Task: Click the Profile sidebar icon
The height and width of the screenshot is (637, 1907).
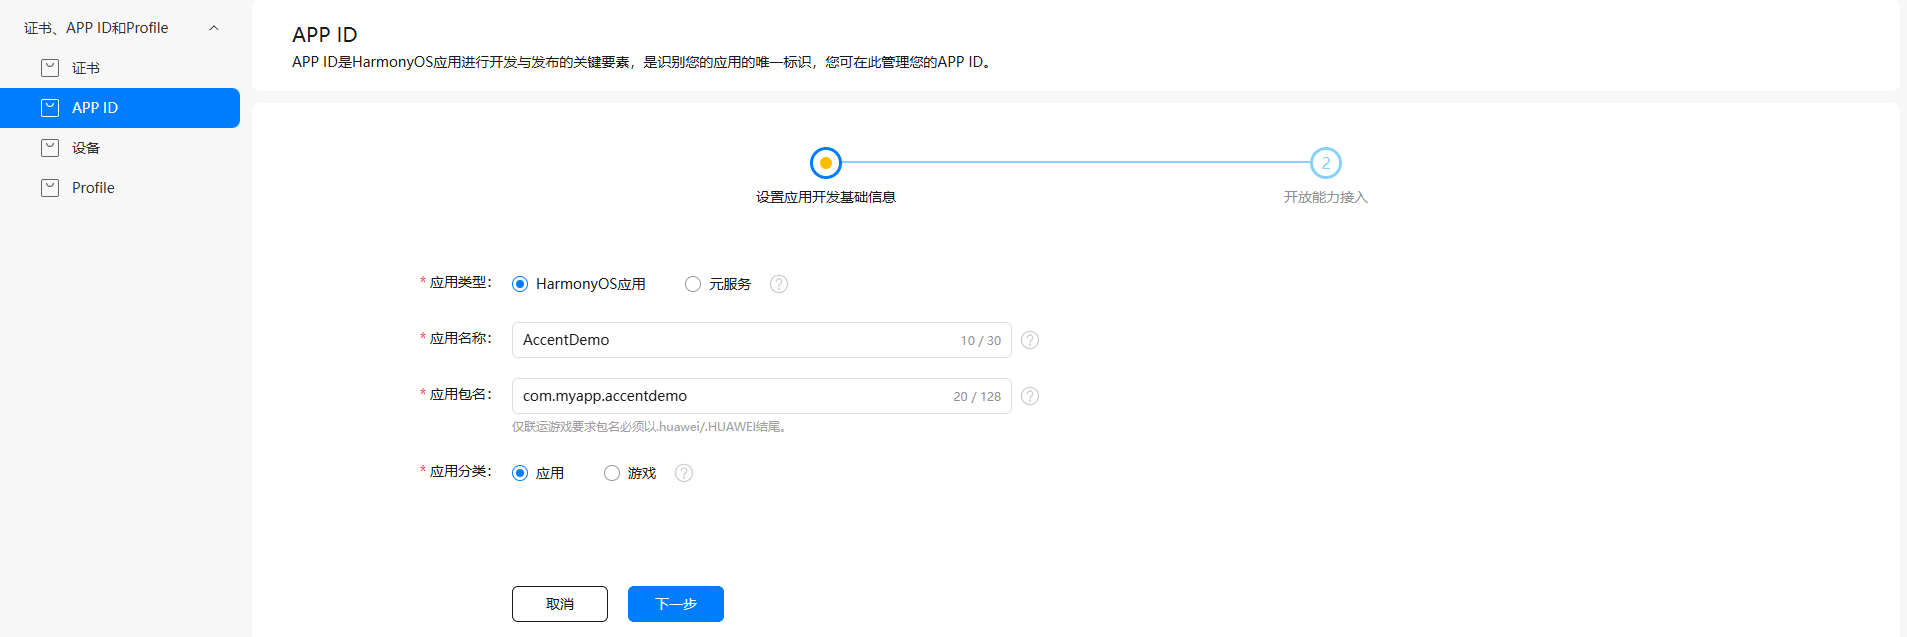Action: (50, 188)
